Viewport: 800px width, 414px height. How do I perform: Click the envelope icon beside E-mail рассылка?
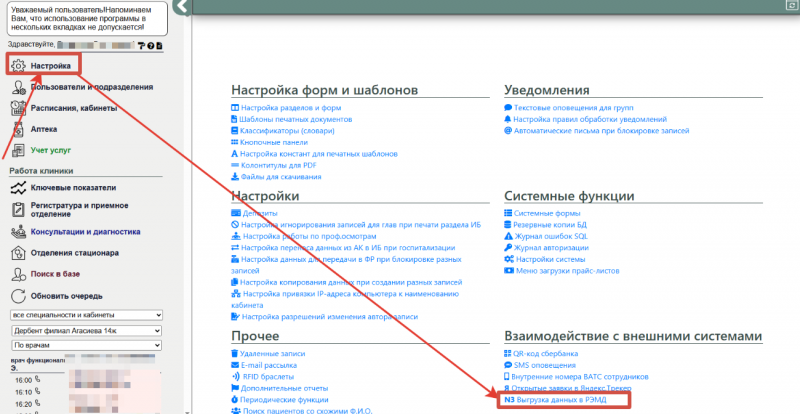pyautogui.click(x=235, y=365)
